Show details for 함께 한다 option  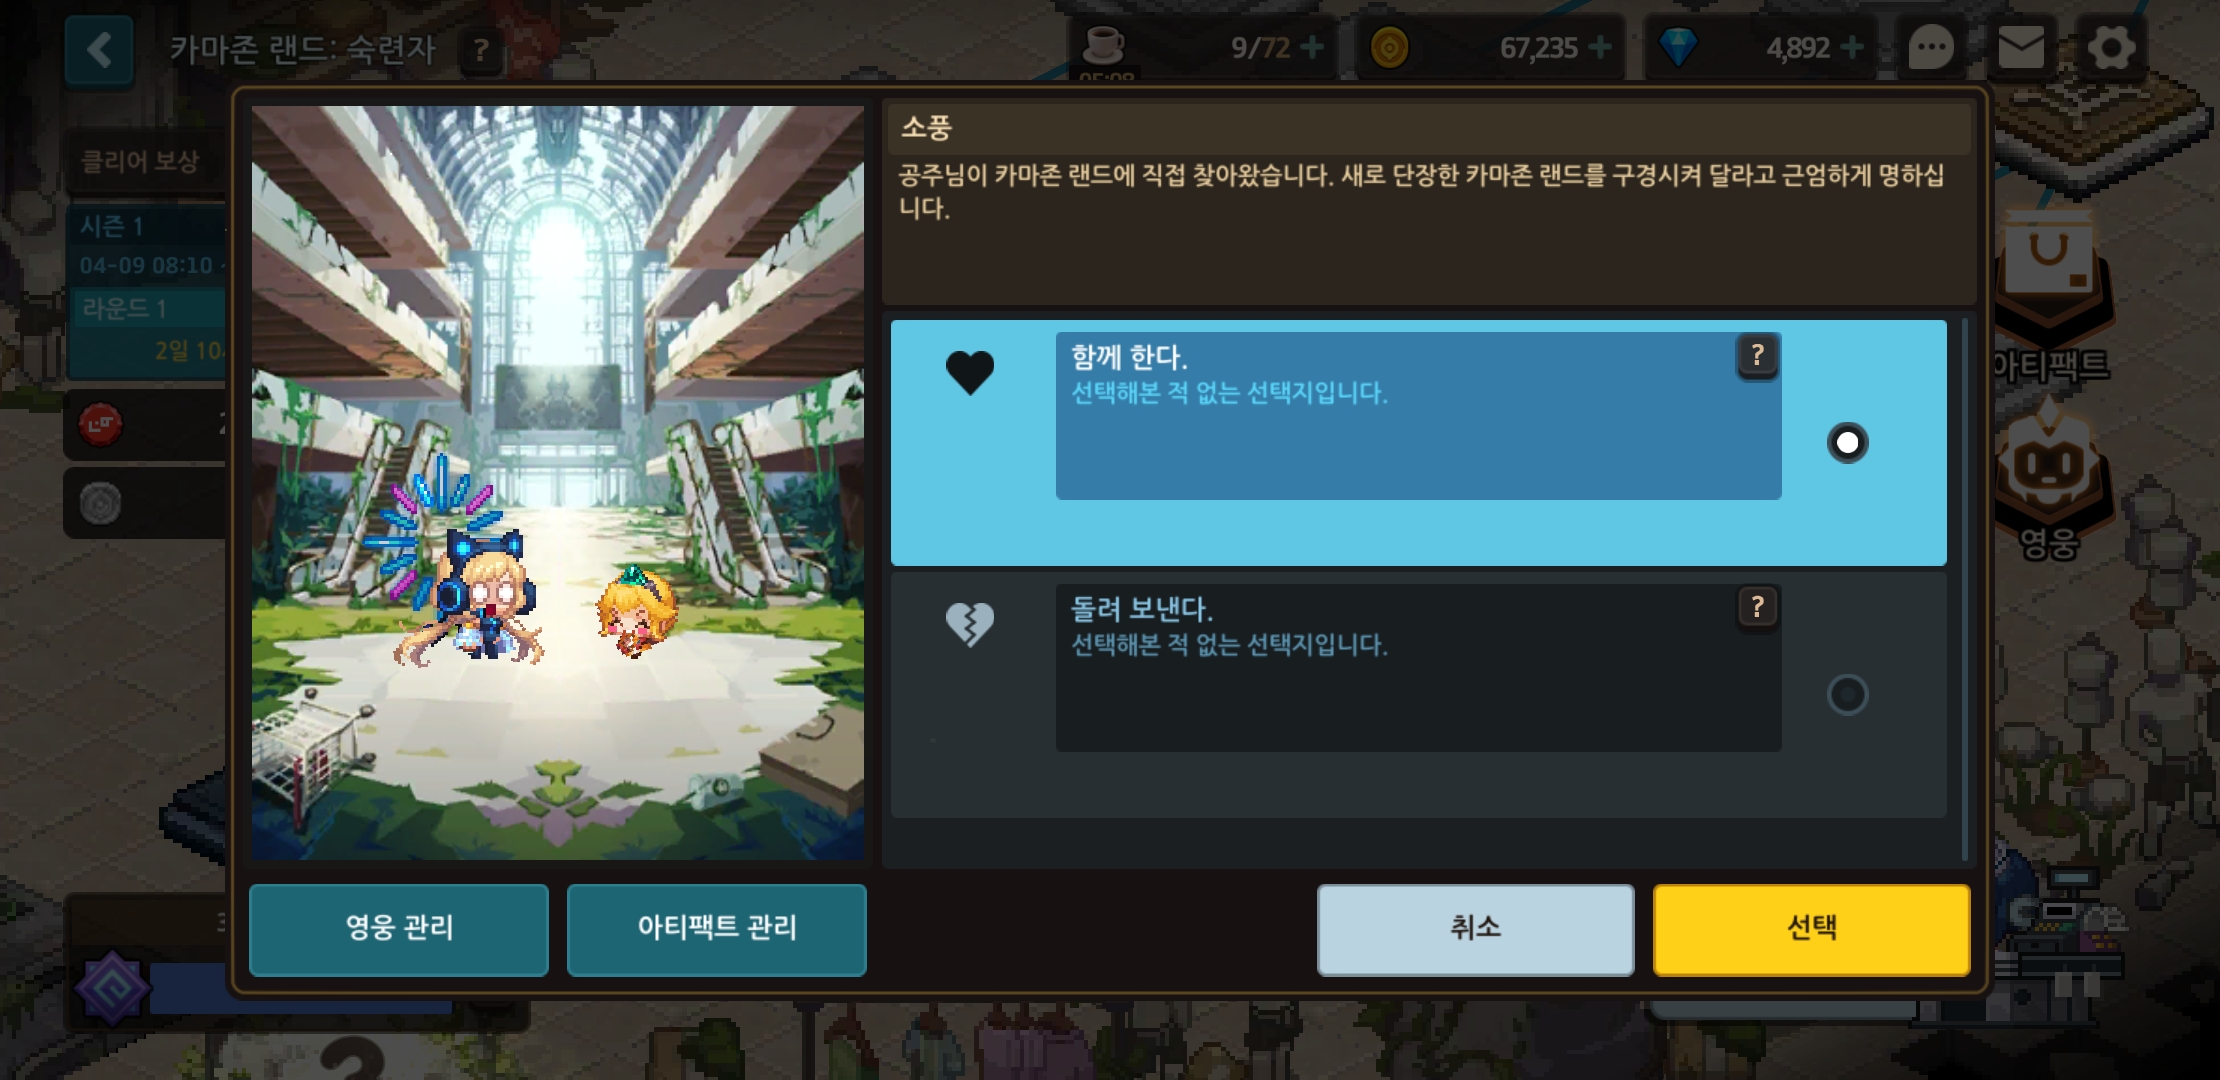[x=1757, y=355]
